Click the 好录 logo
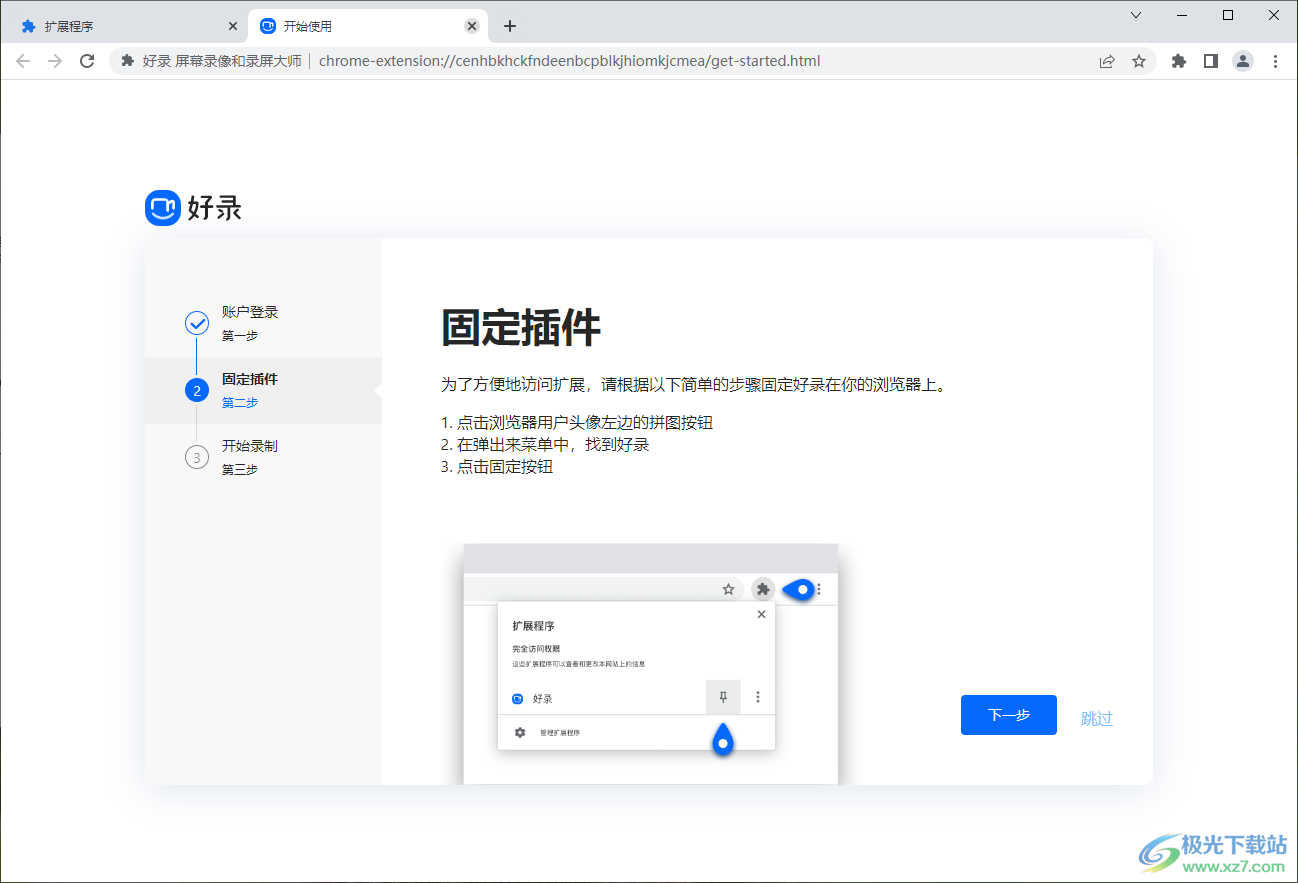The height and width of the screenshot is (883, 1298). pos(194,208)
